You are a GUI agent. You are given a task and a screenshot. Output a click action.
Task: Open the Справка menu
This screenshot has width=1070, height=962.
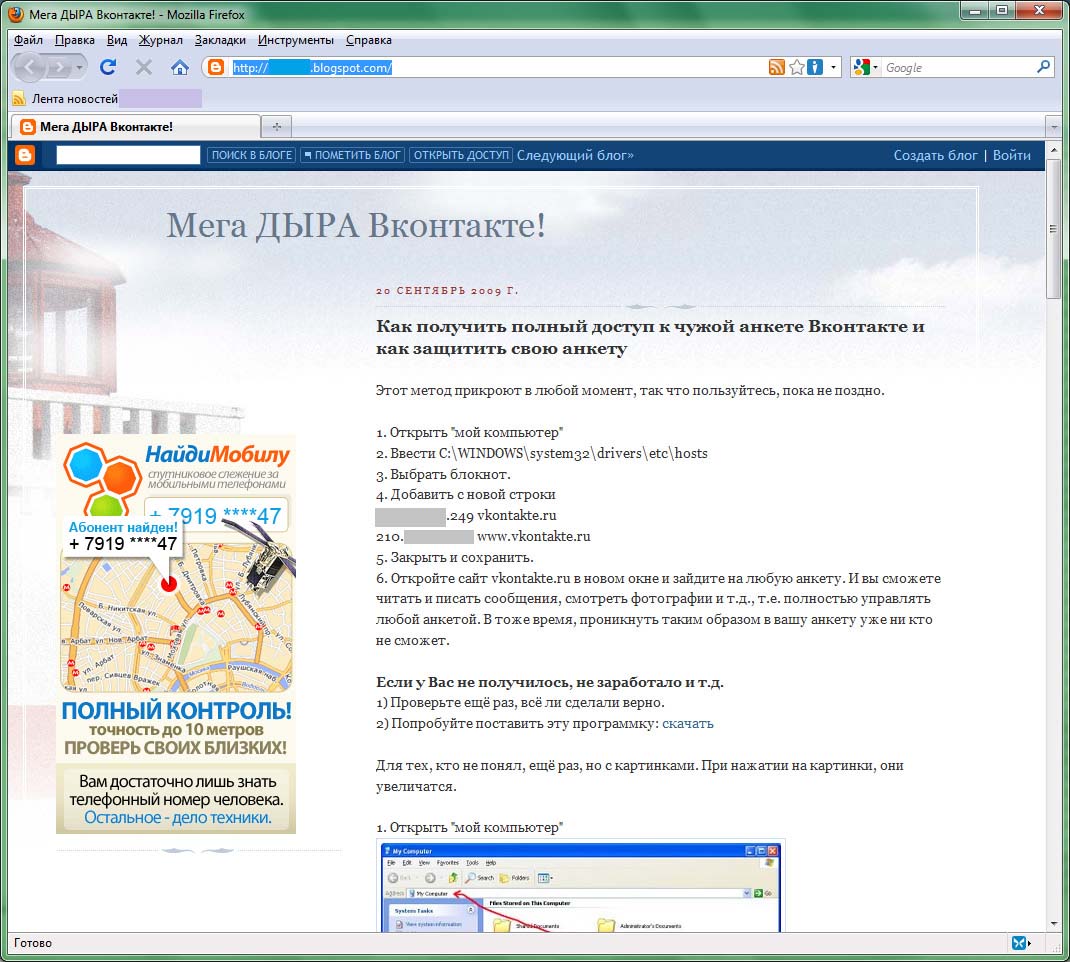click(x=368, y=40)
